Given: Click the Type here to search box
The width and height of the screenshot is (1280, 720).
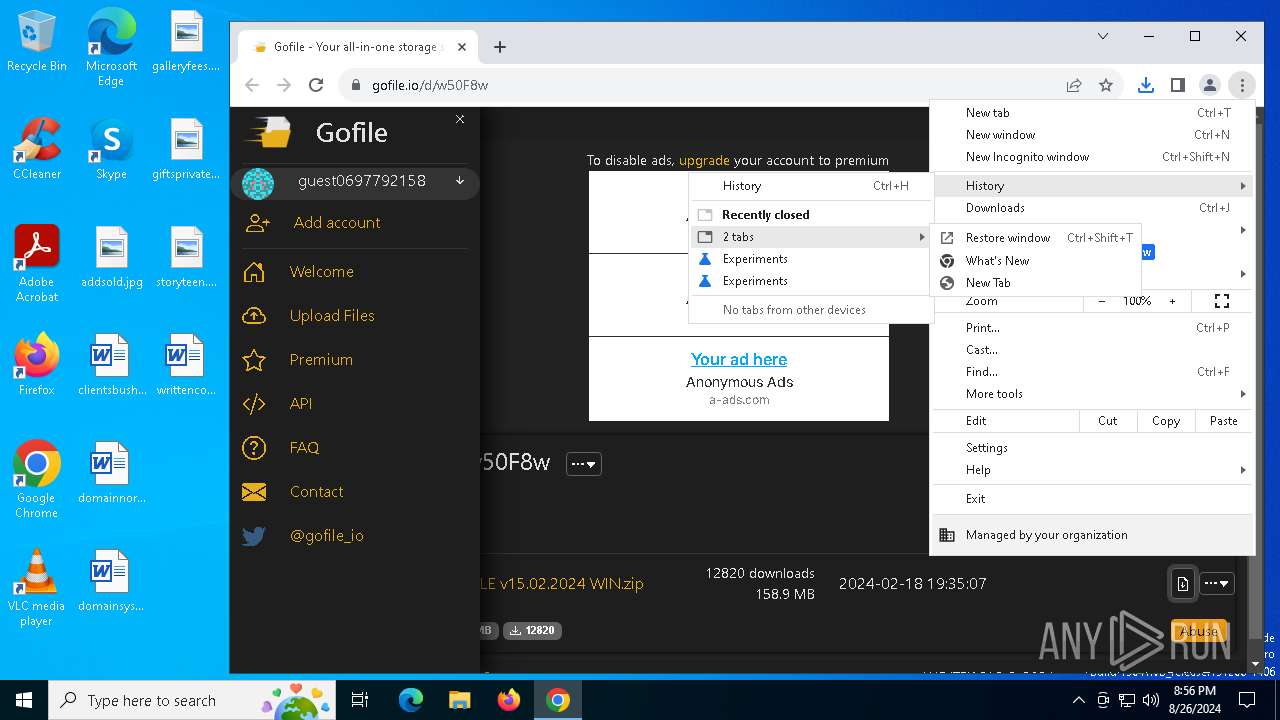Looking at the screenshot, I should pos(194,700).
